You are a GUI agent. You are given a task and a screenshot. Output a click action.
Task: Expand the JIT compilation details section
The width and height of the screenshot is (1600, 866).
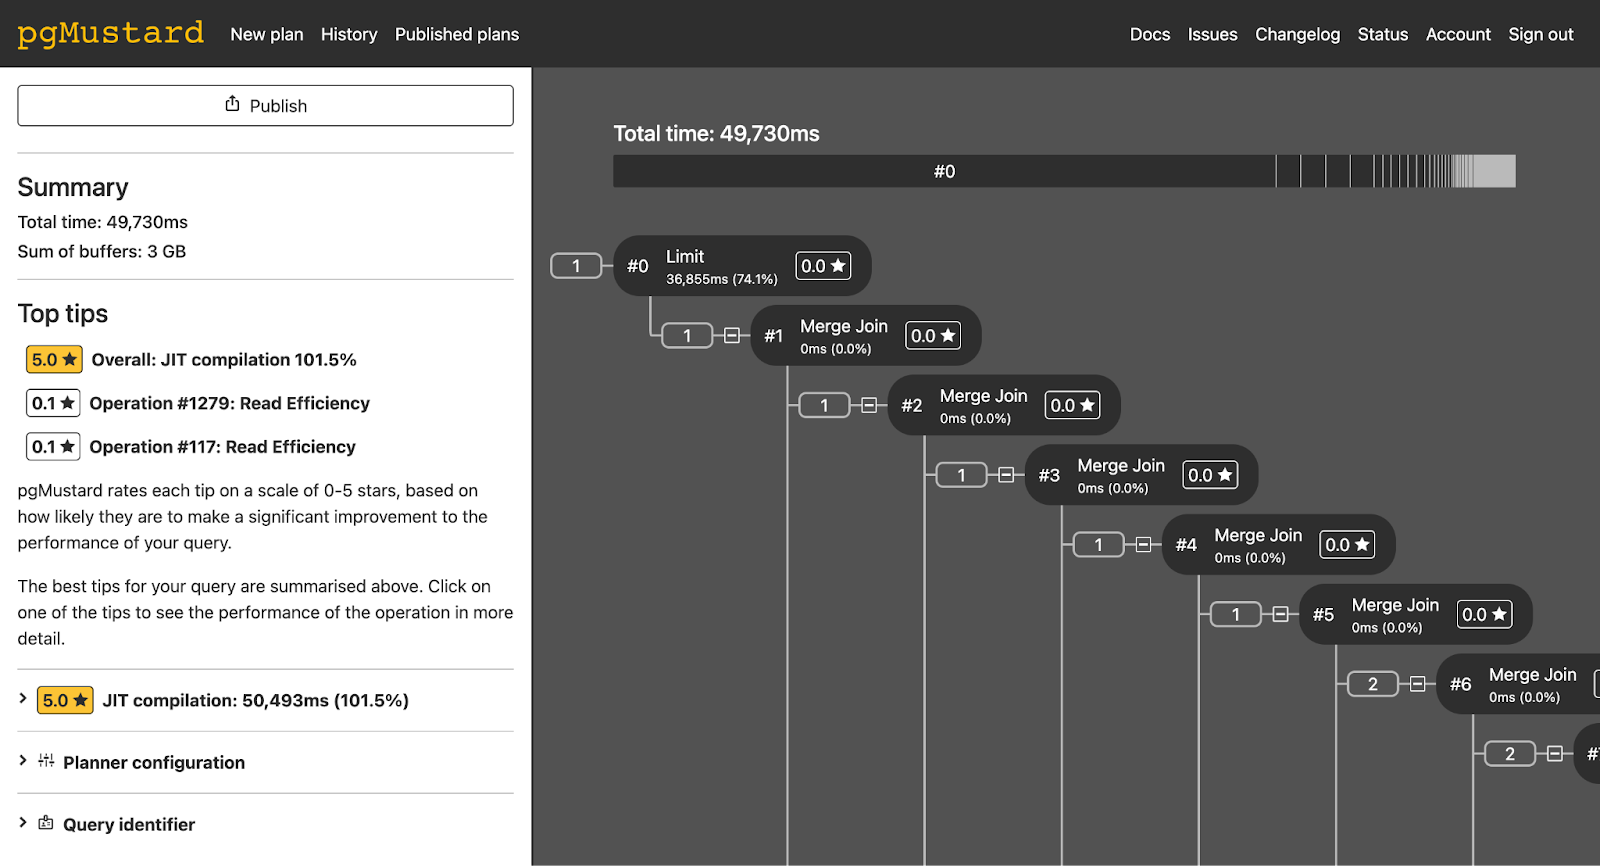[x=23, y=699]
